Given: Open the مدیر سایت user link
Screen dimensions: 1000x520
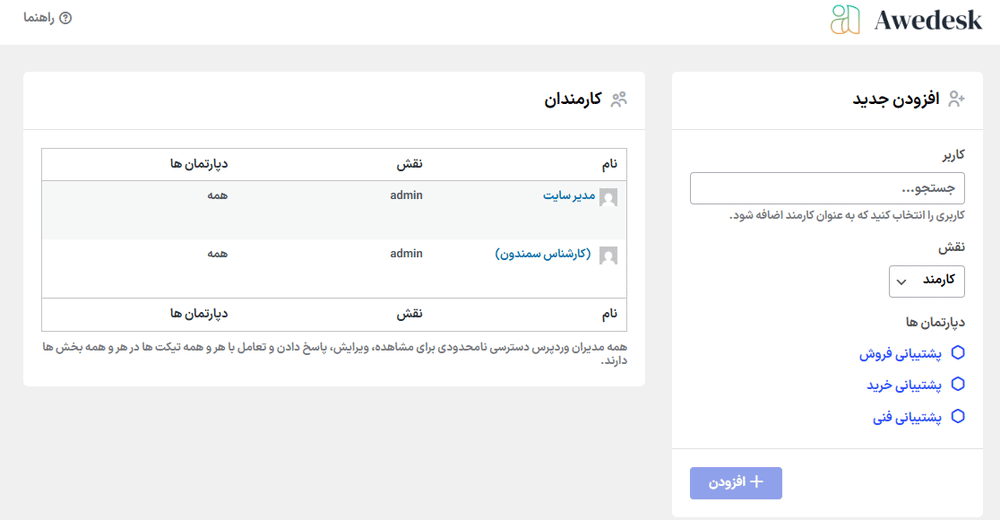Looking at the screenshot, I should point(568,196).
